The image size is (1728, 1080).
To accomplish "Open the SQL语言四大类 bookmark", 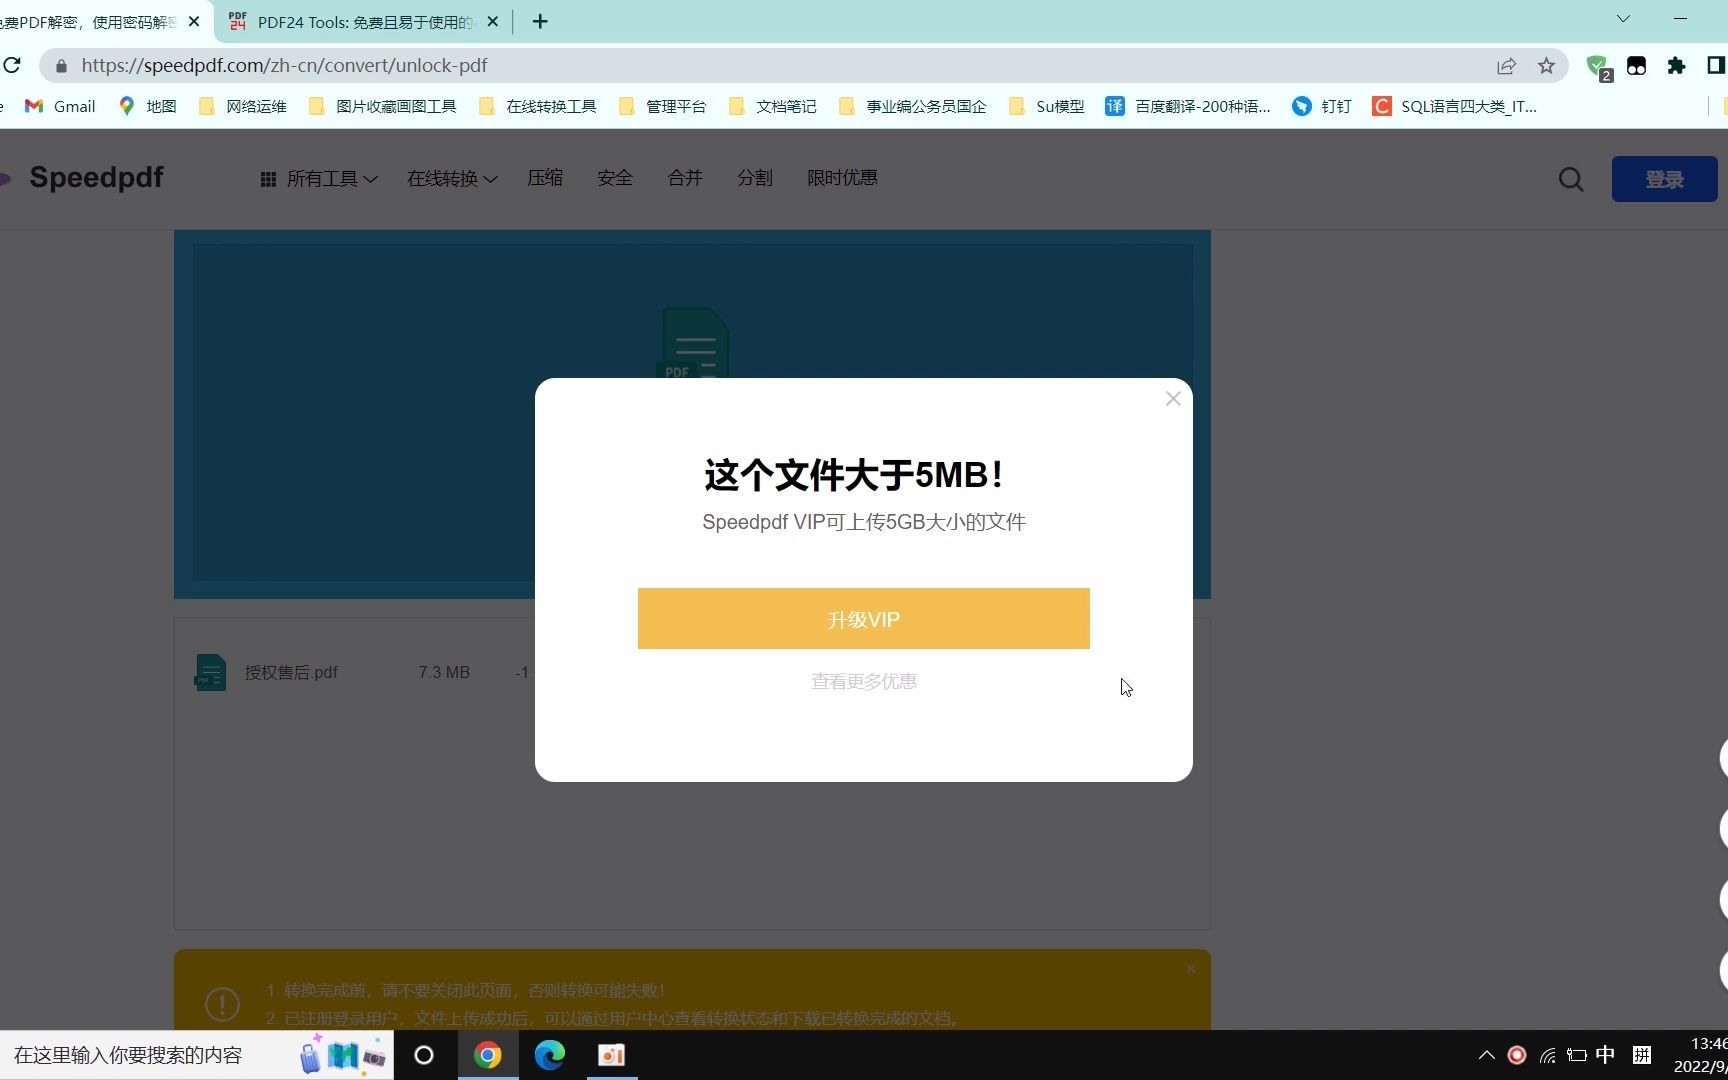I will point(1454,106).
